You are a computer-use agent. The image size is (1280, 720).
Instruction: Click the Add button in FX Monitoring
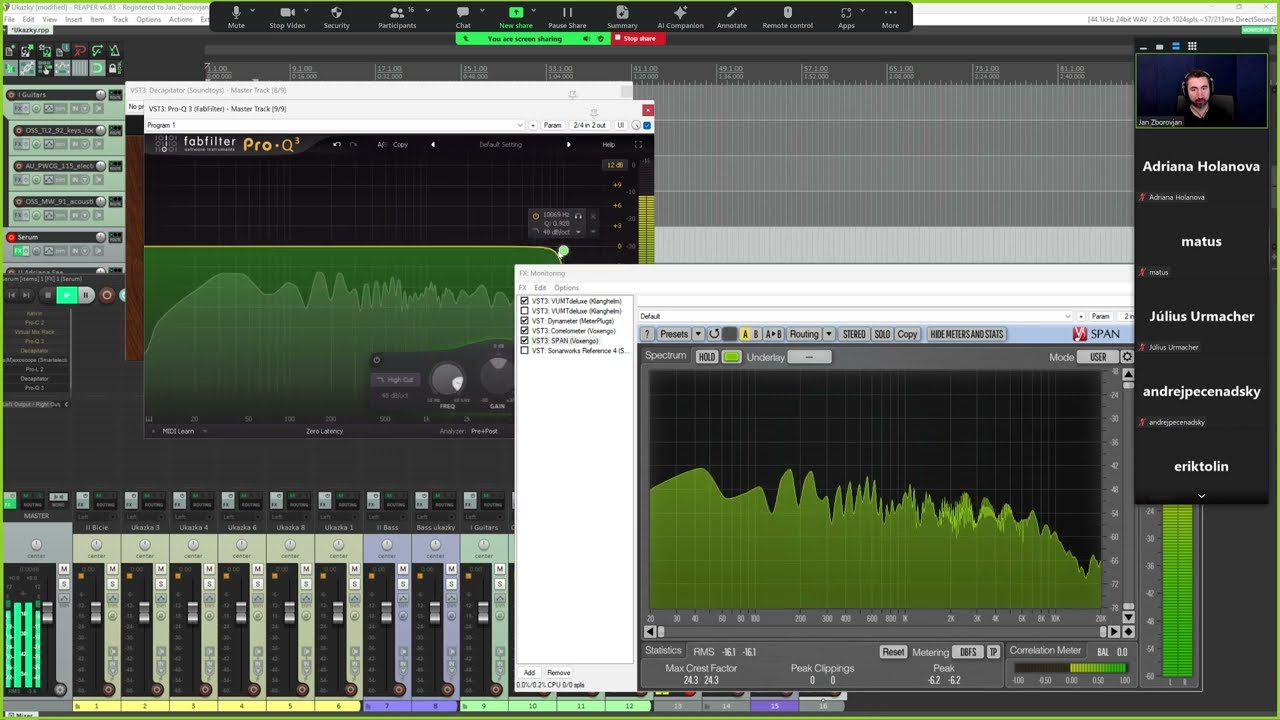click(x=529, y=673)
